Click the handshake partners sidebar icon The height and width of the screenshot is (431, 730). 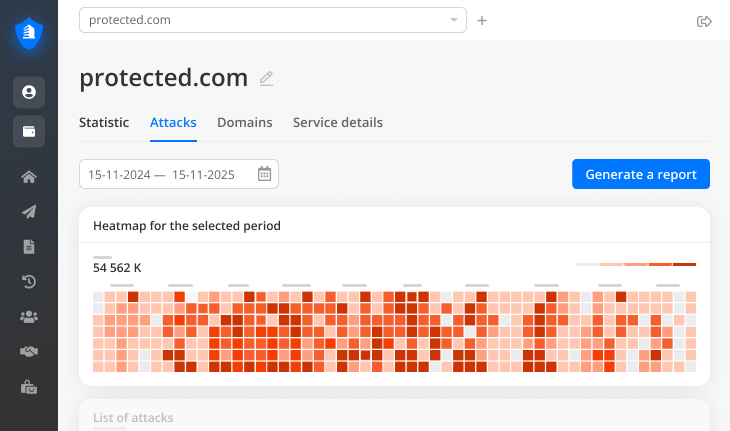click(x=28, y=352)
